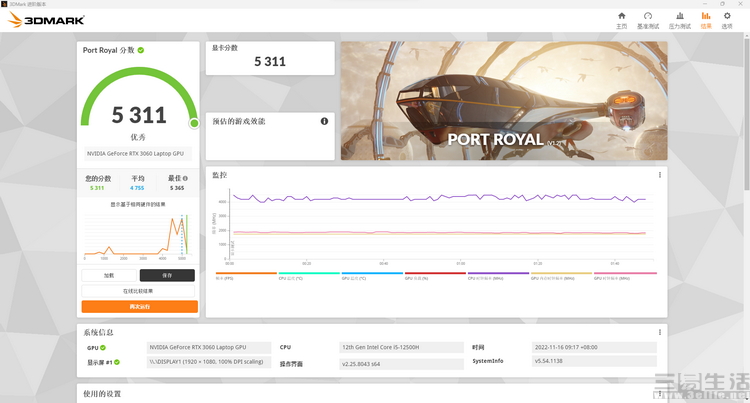Image resolution: width=750 pixels, height=403 pixels.
Task: Click the online compare results button
Action: [x=138, y=291]
